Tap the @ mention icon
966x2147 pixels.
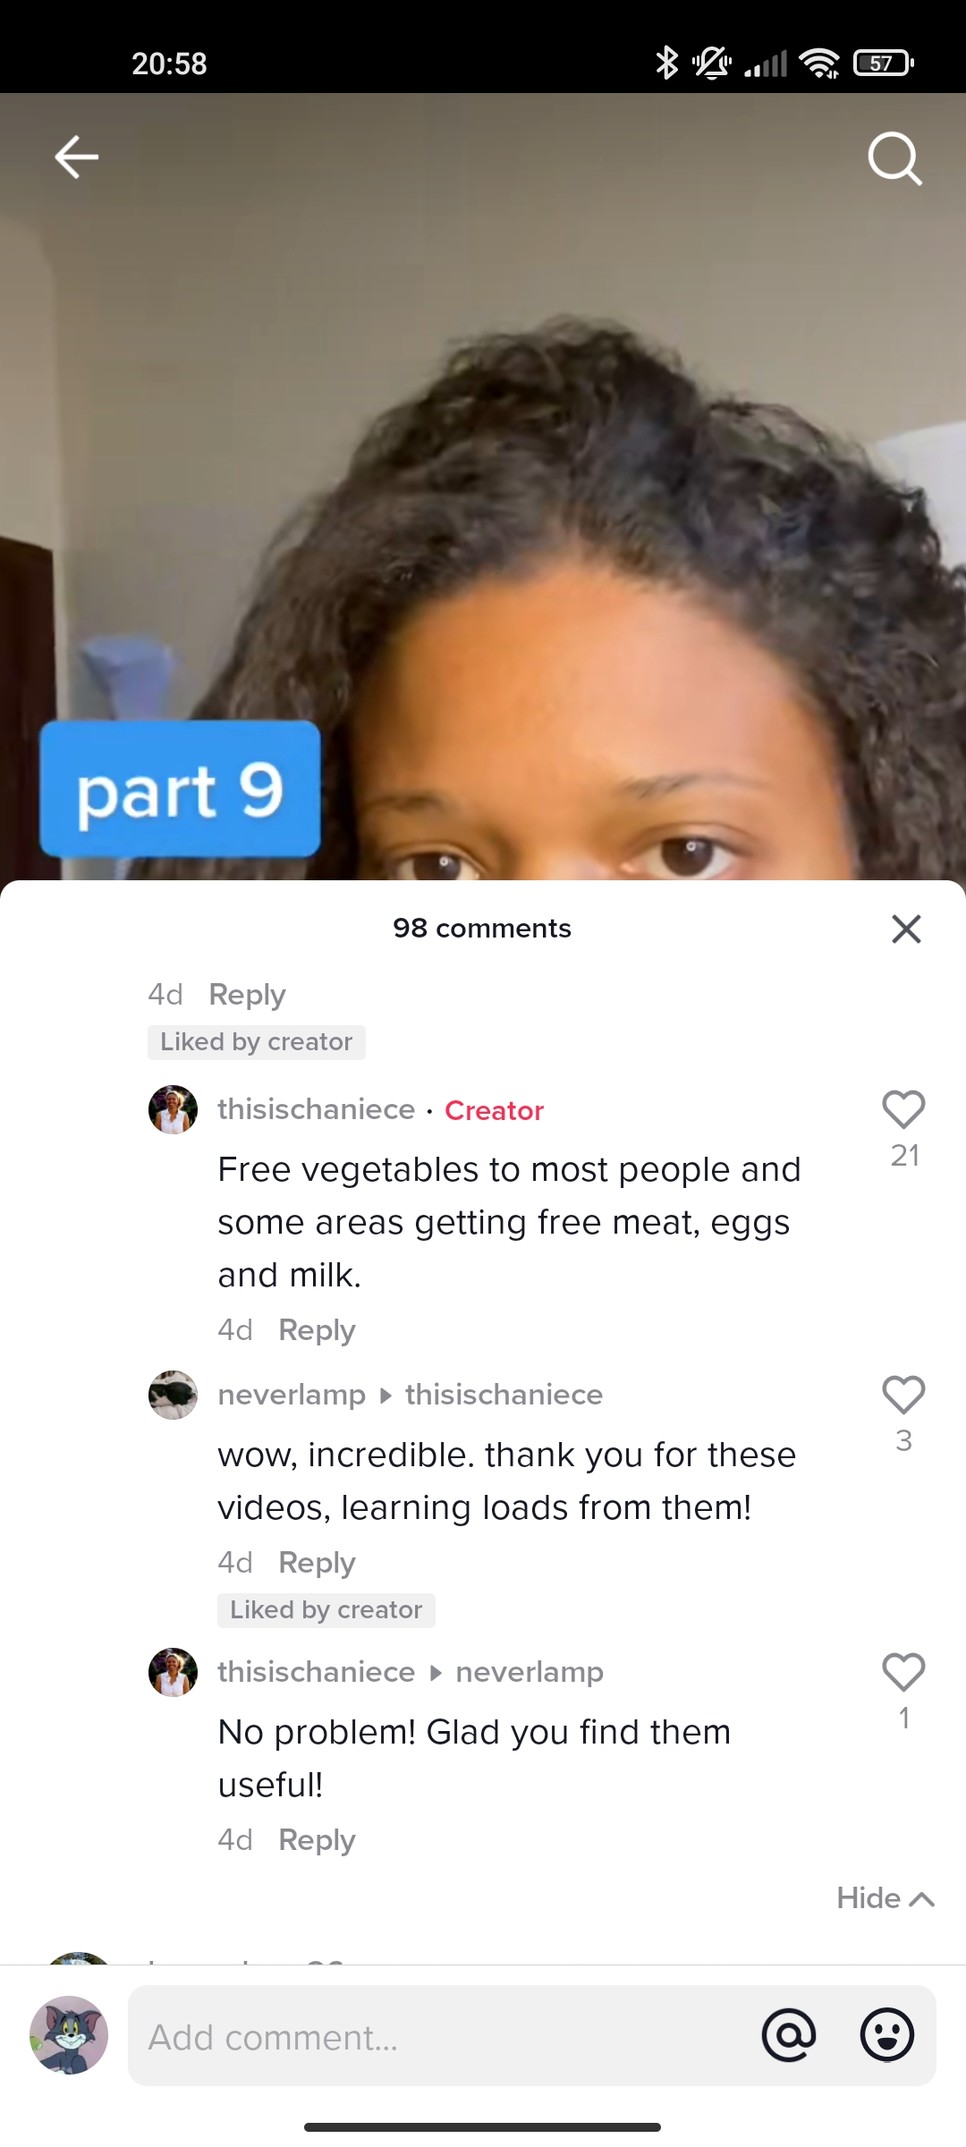(x=789, y=2035)
